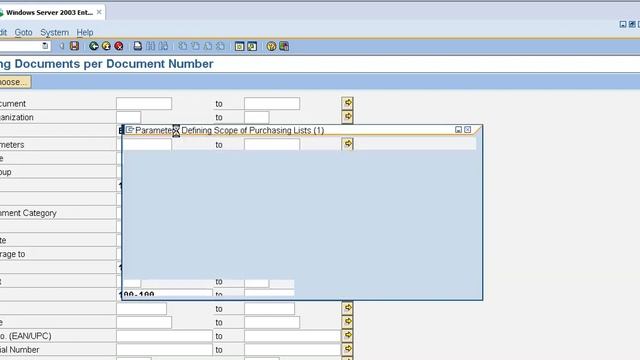The image size is (640, 360).
Task: Close the Parameter Defining Scope popup
Action: tap(467, 129)
